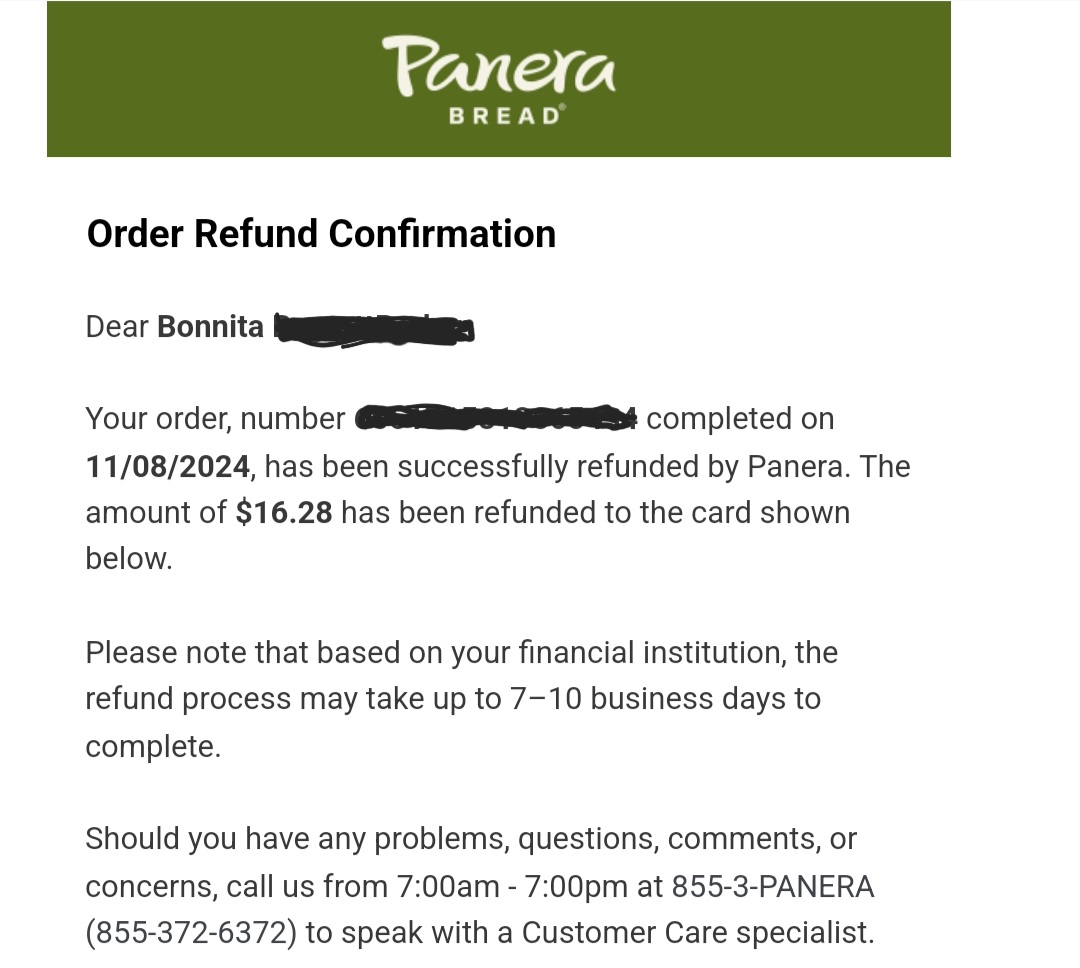
Task: Click the BREAD wordmark under the logo
Action: (505, 116)
